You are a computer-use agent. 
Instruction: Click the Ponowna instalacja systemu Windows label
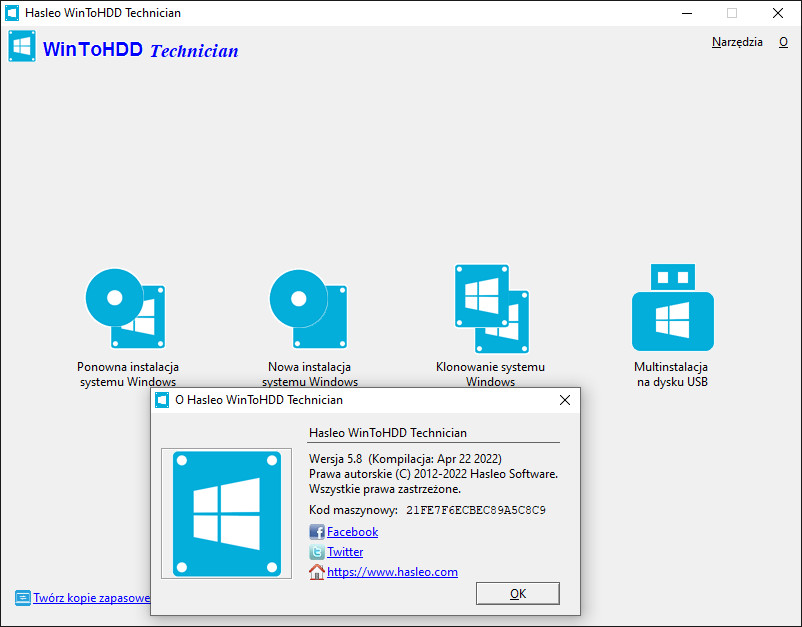pyautogui.click(x=128, y=374)
